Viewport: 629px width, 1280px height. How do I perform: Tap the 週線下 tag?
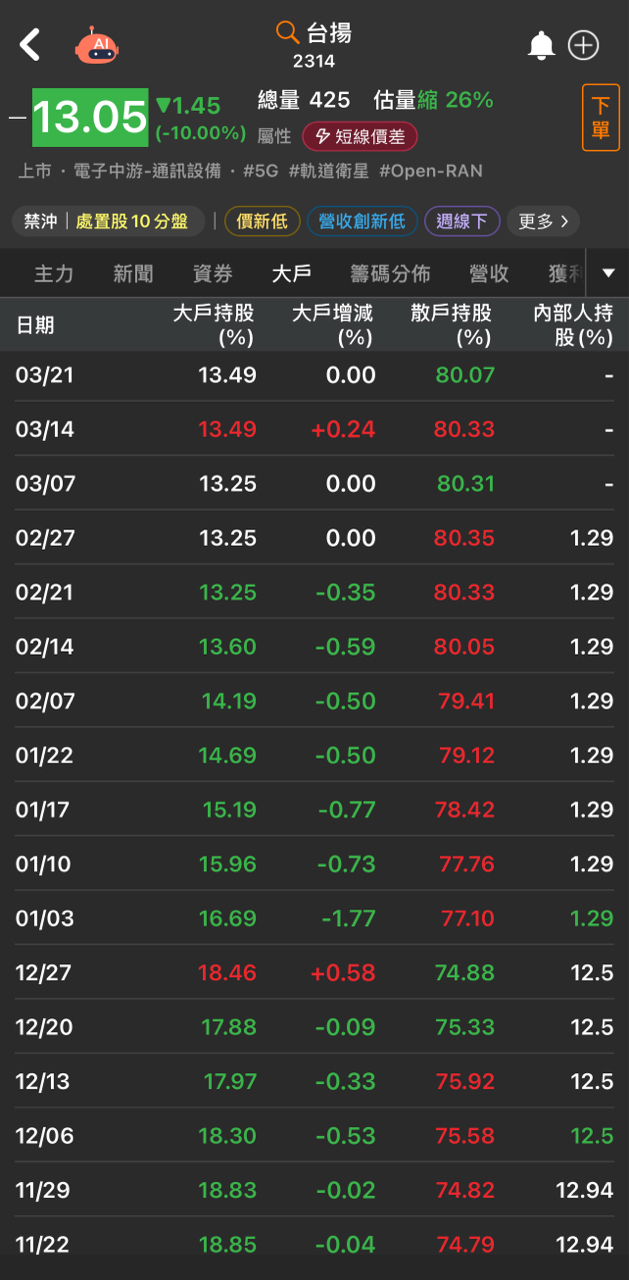tap(462, 221)
